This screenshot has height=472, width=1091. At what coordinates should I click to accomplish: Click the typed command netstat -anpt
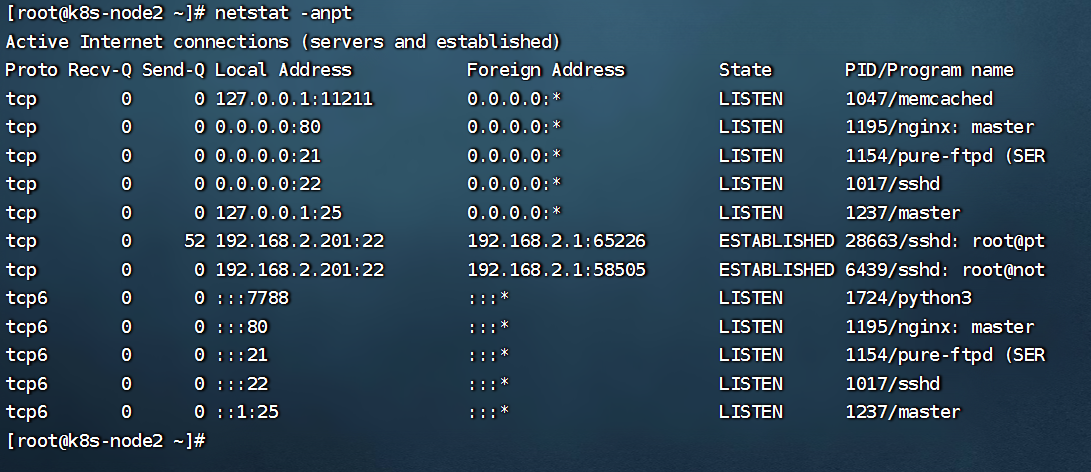[x=283, y=13]
